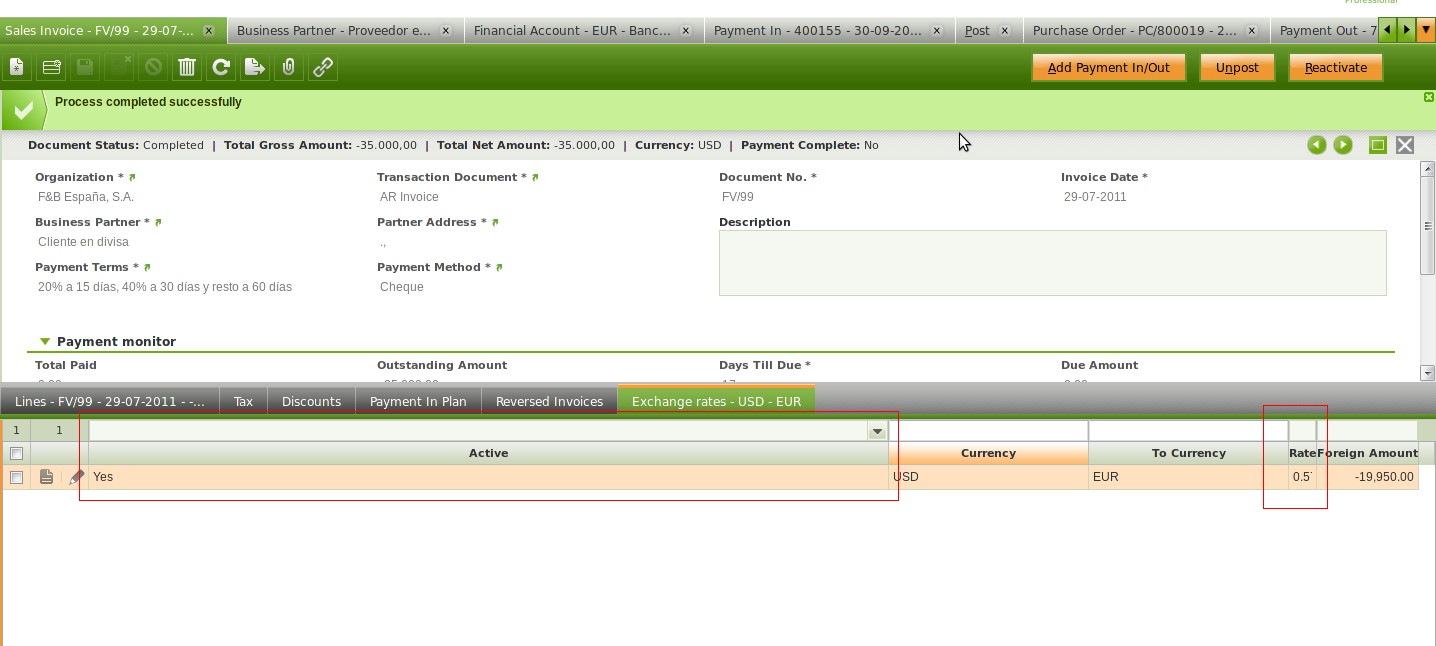Open the Reversed Invoices subtab
The width and height of the screenshot is (1436, 646).
549,401
